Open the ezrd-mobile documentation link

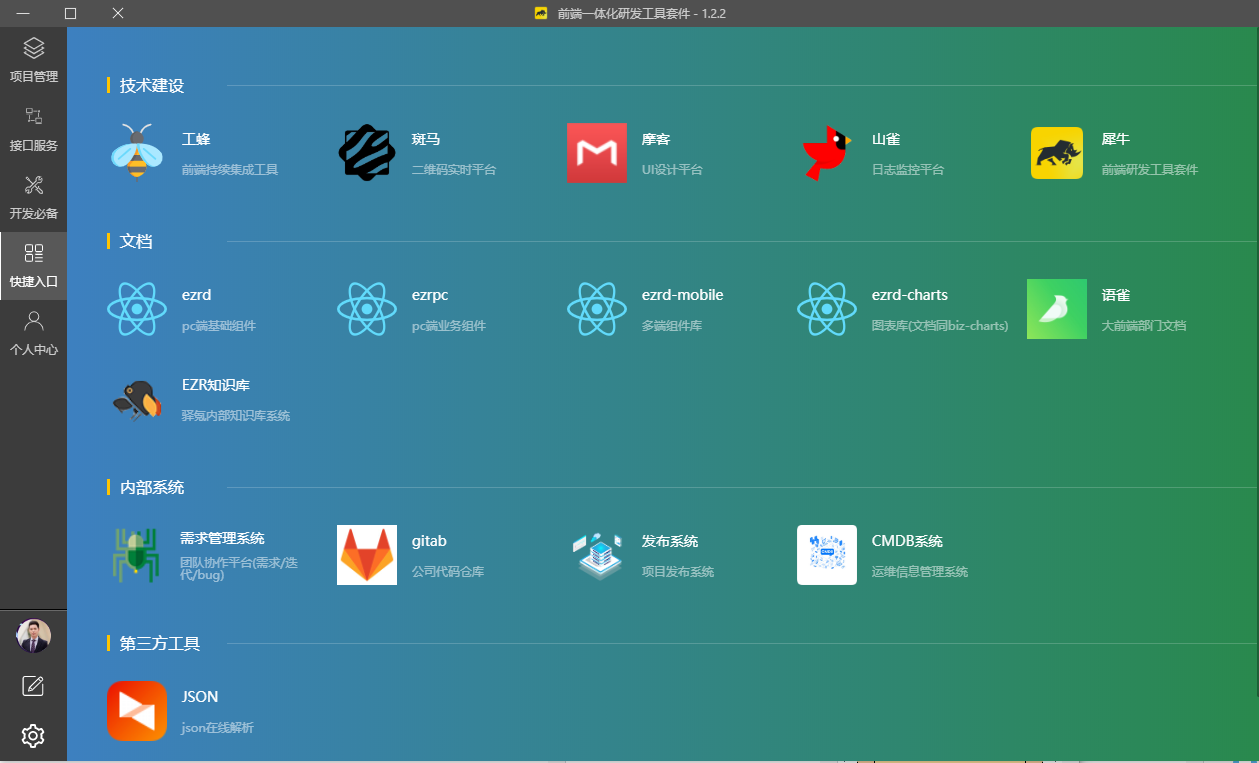click(x=682, y=296)
